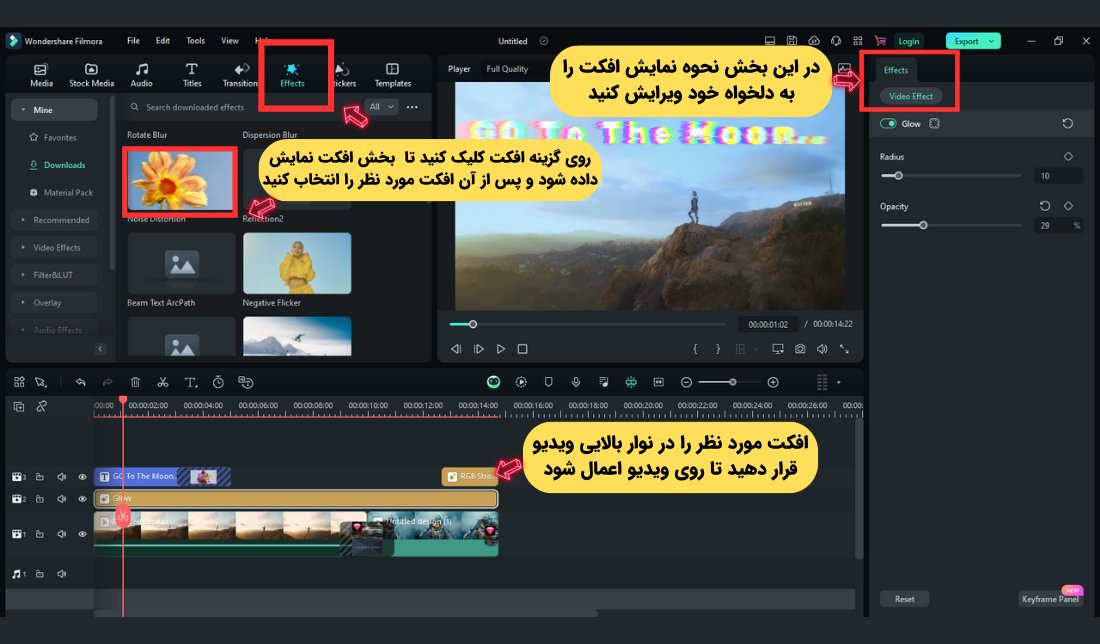Click the Transitions icon

click(241, 74)
